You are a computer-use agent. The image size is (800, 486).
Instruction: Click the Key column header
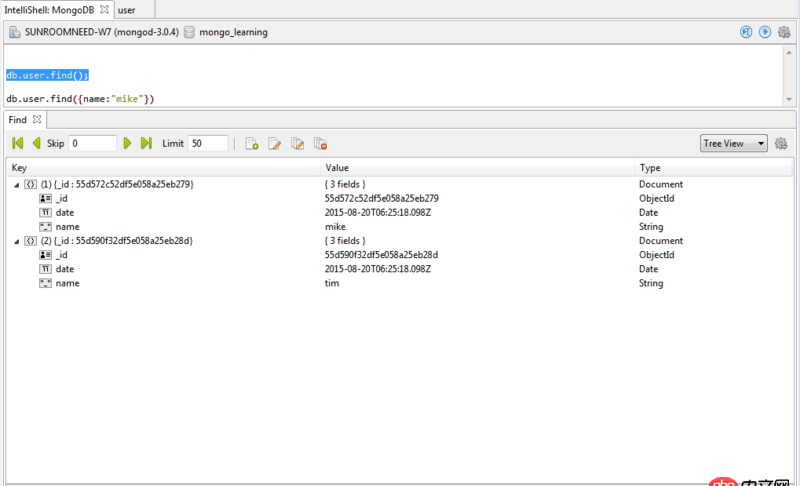(x=164, y=168)
